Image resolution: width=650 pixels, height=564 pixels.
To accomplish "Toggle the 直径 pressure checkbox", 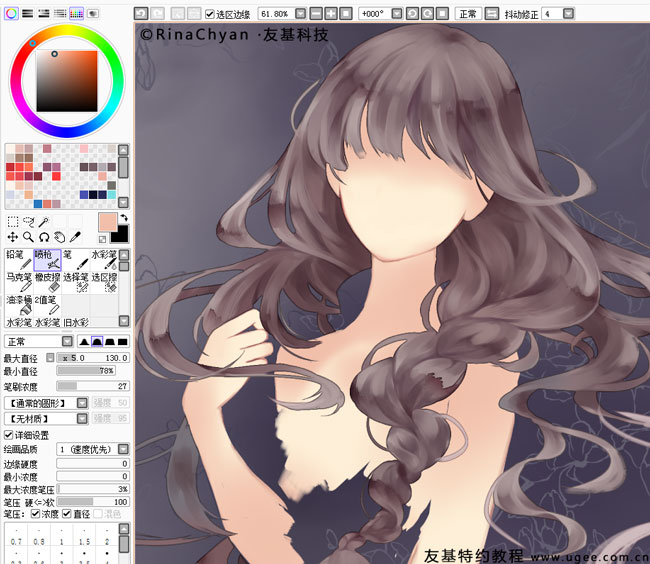I will [x=67, y=514].
